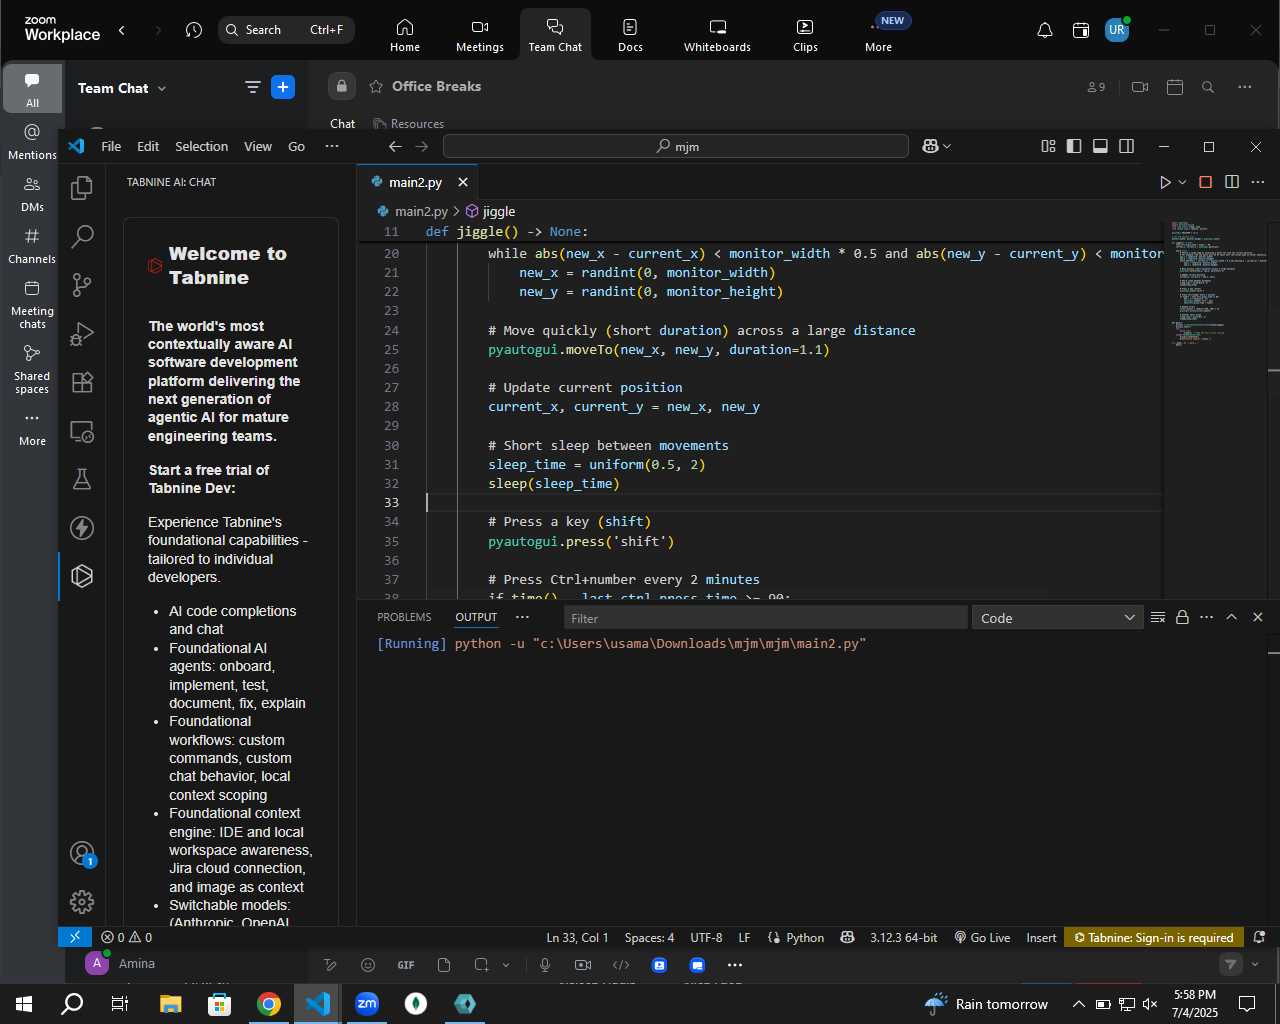This screenshot has width=1280, height=1024.
Task: Click the VS Code notifications bell
Action: (x=1260, y=937)
